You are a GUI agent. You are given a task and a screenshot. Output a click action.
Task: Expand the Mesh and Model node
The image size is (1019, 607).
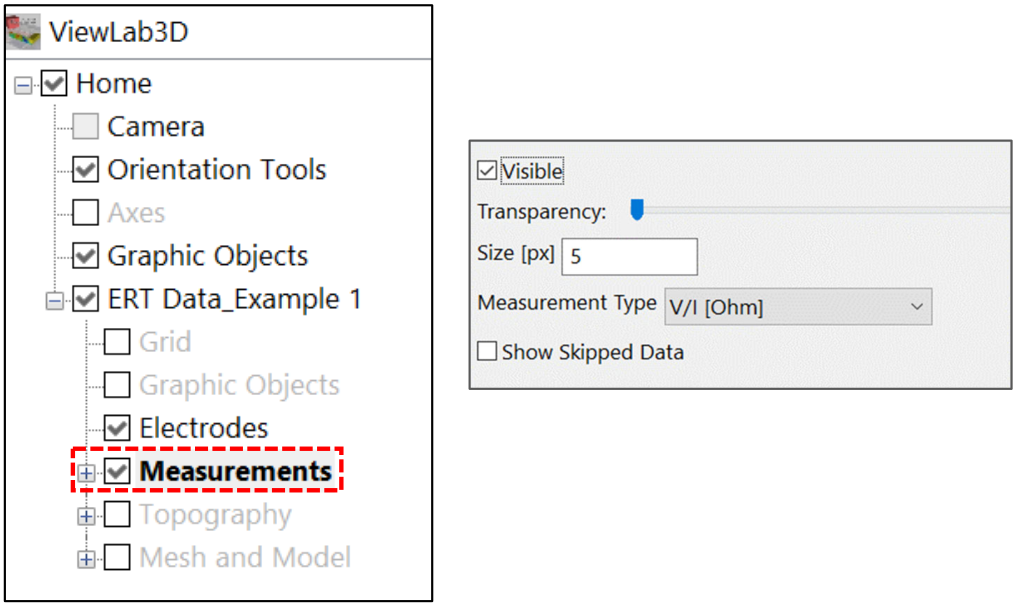tap(86, 560)
